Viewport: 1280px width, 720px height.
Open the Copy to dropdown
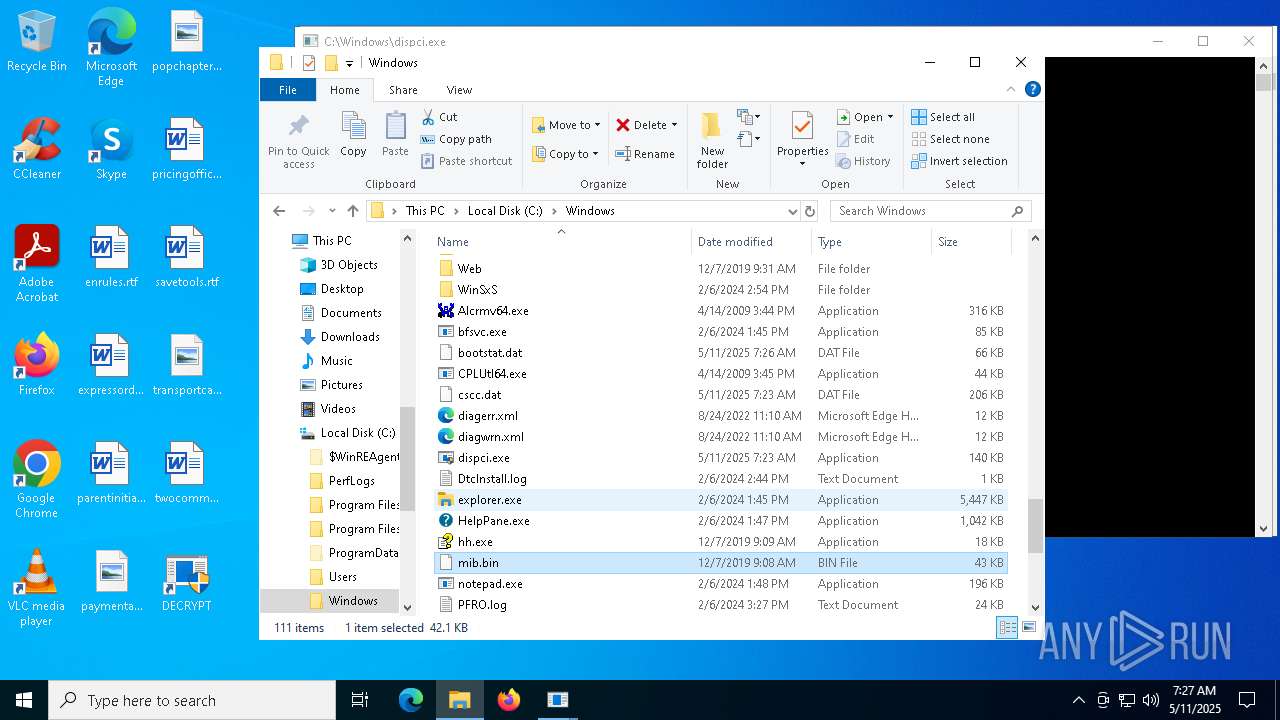click(565, 154)
